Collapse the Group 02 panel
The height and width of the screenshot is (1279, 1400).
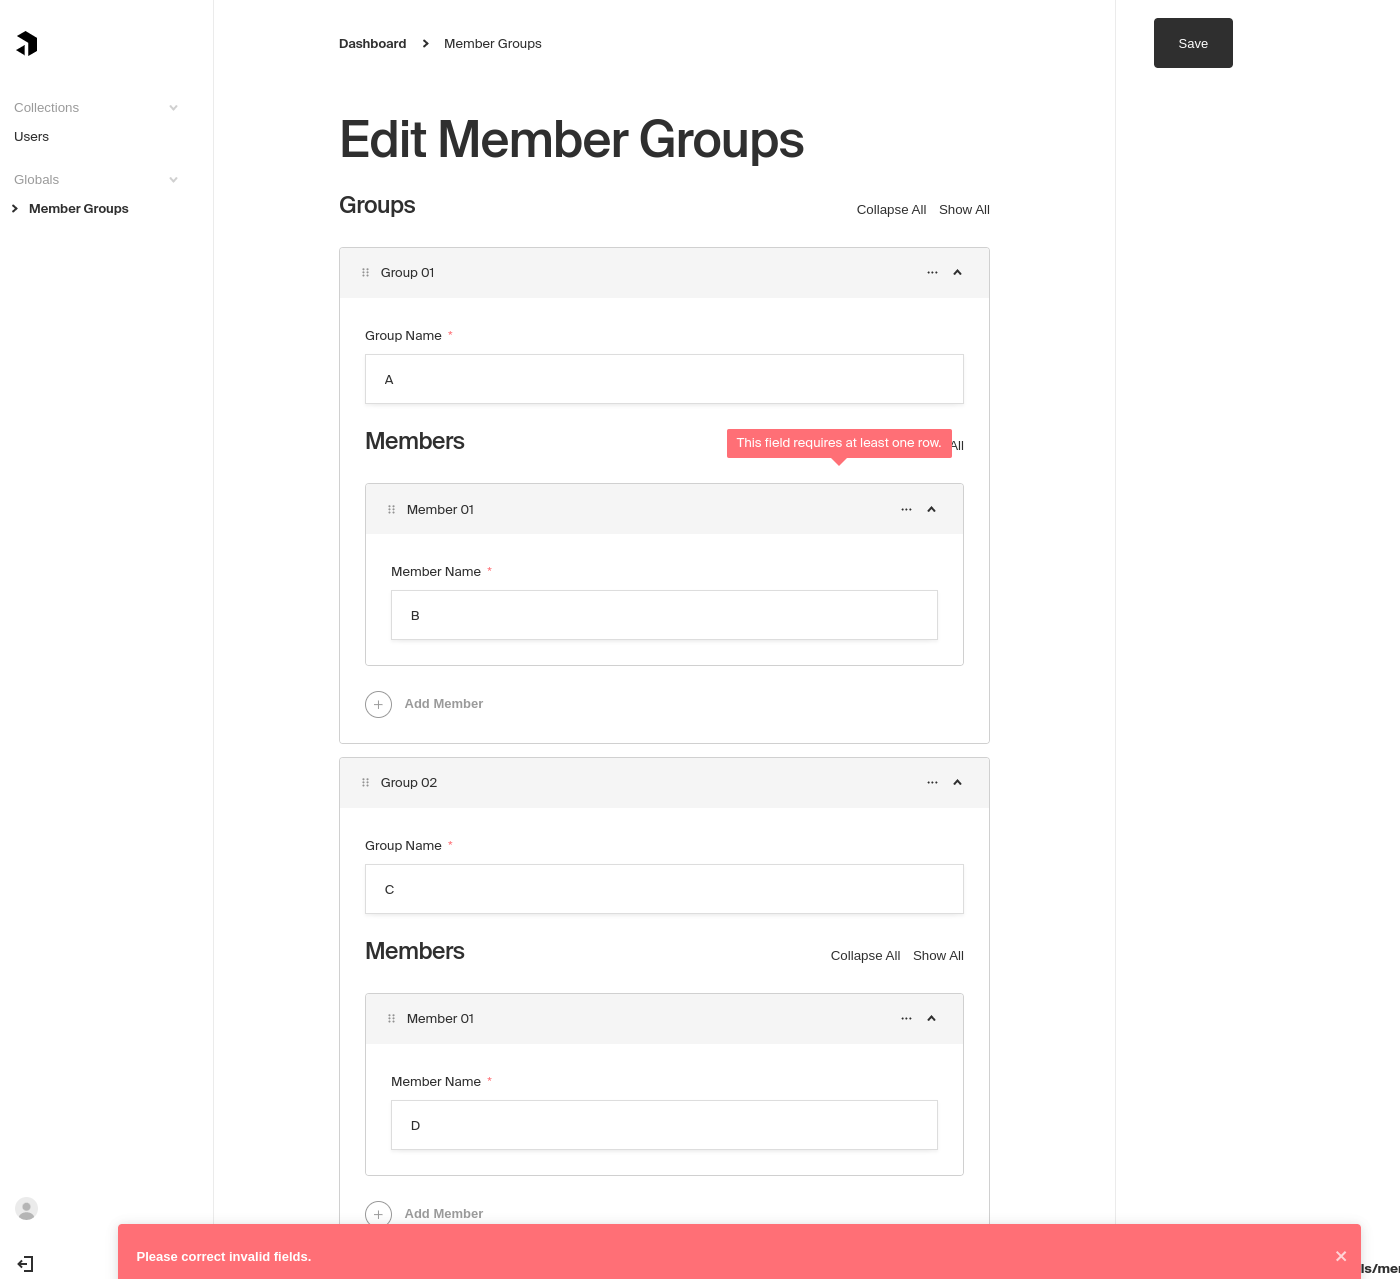click(x=957, y=782)
